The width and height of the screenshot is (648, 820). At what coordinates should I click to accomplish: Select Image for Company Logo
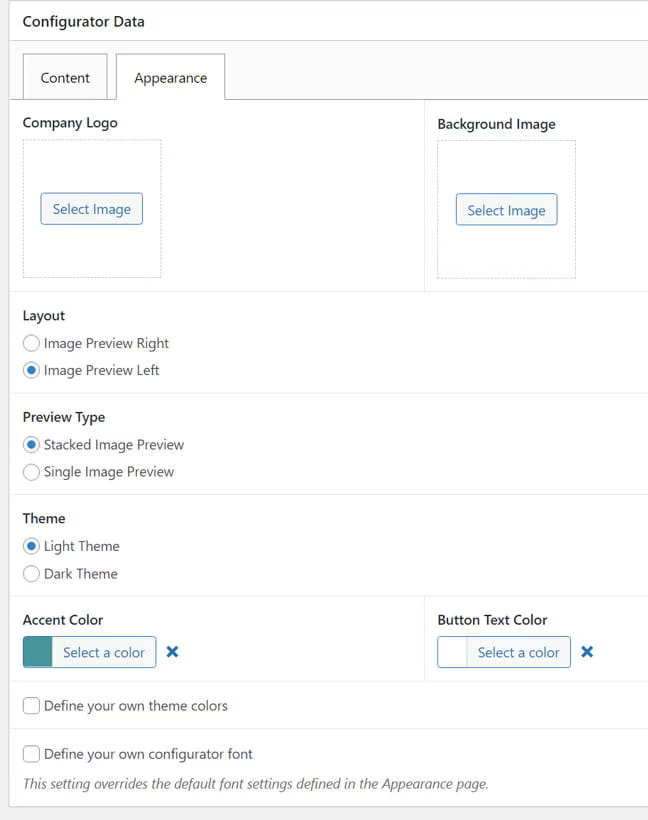click(x=92, y=209)
